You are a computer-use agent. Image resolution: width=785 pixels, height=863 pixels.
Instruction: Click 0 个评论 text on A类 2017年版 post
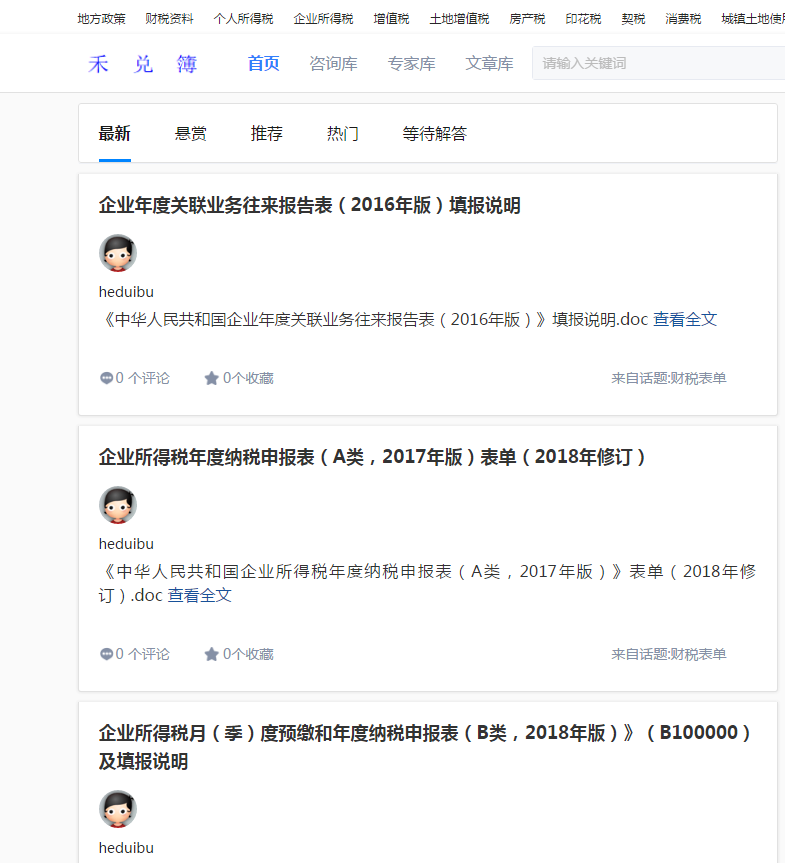pos(143,654)
